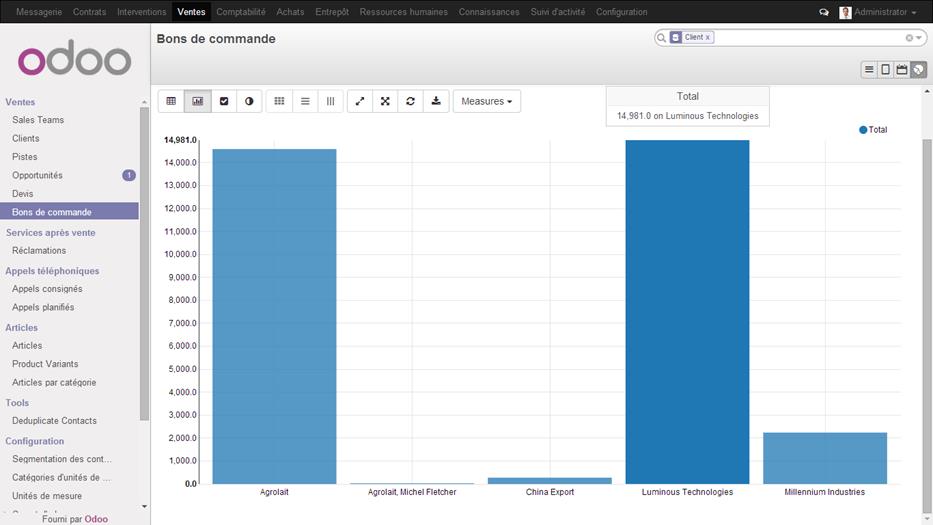Screen dimensions: 933x525
Task: Open the Connaissances menu
Action: 489,12
